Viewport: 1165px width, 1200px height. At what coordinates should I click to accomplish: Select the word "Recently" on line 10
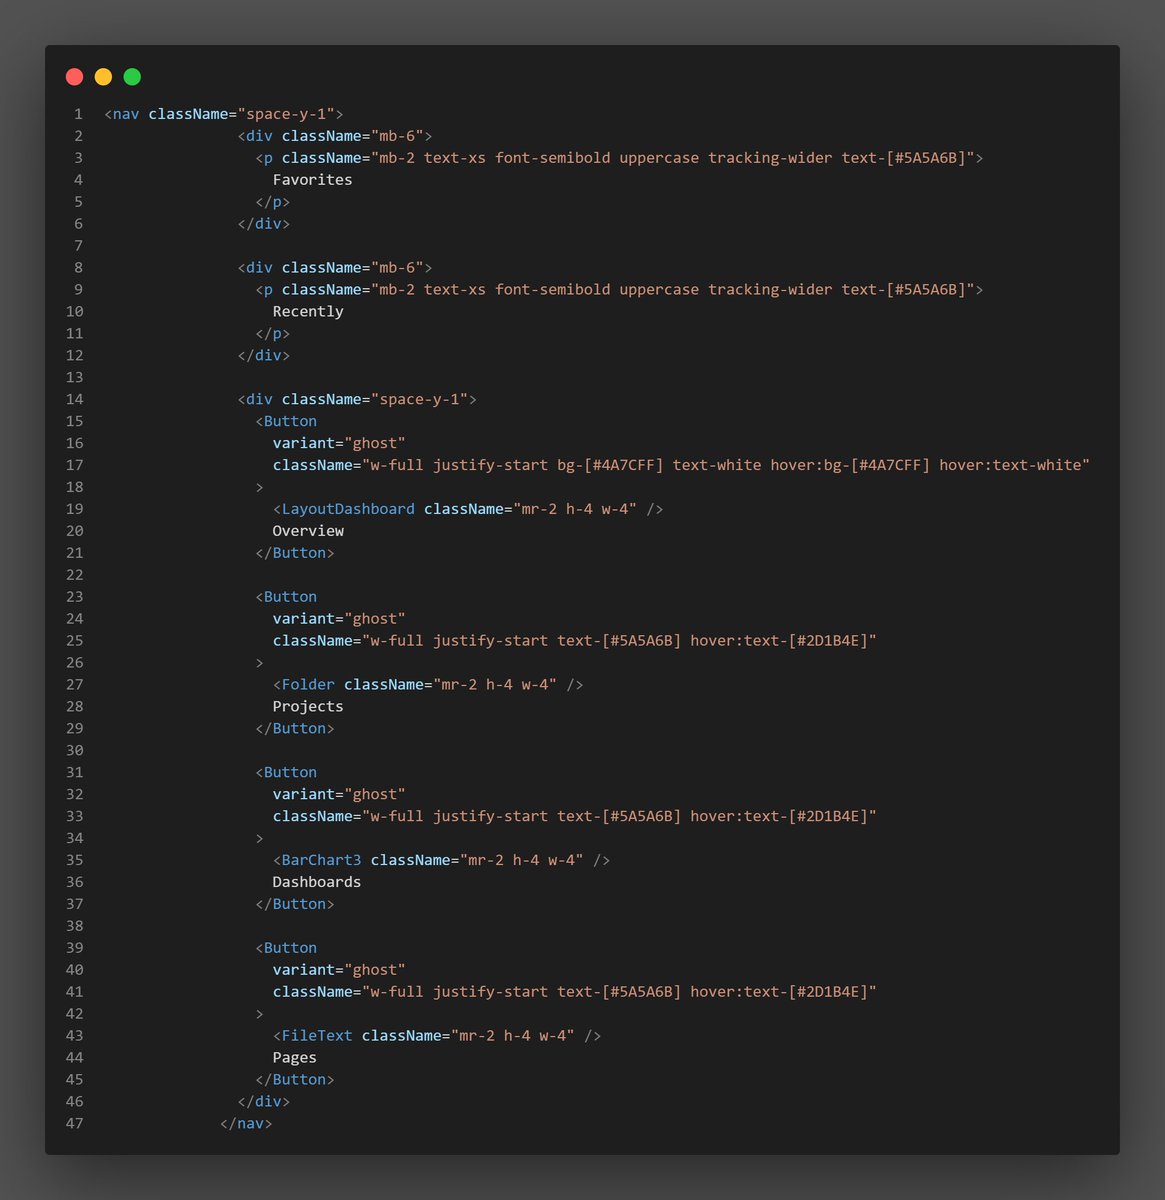coord(308,312)
